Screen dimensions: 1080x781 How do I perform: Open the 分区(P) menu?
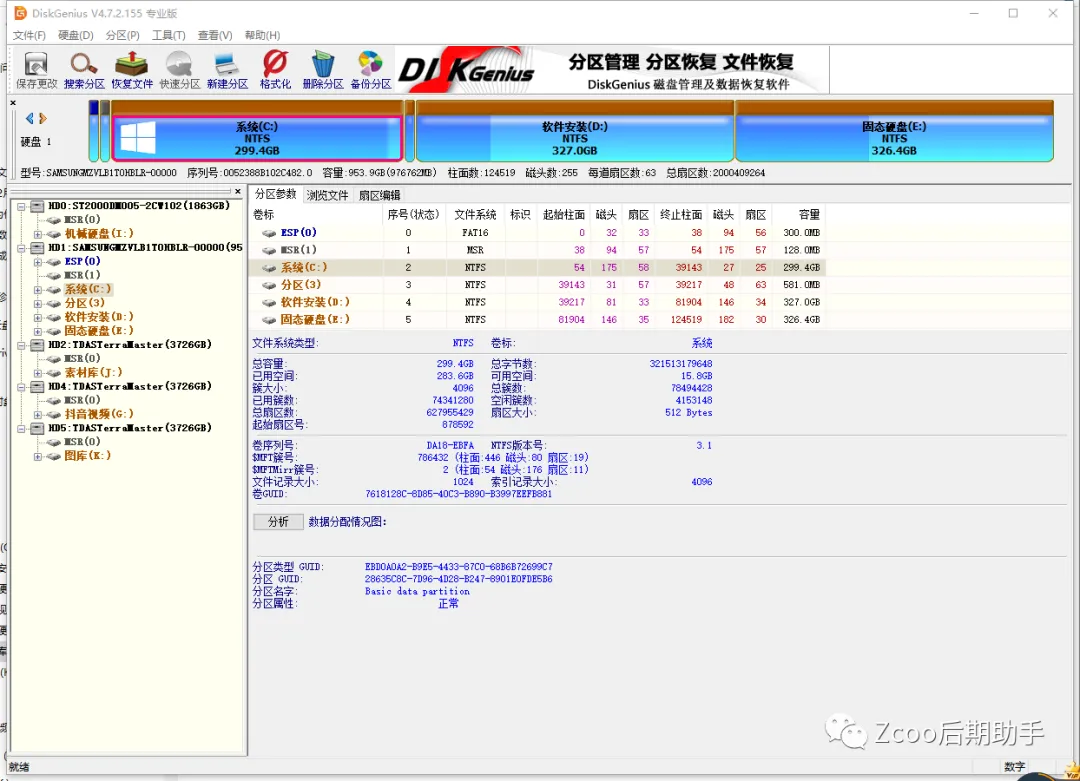pos(123,35)
